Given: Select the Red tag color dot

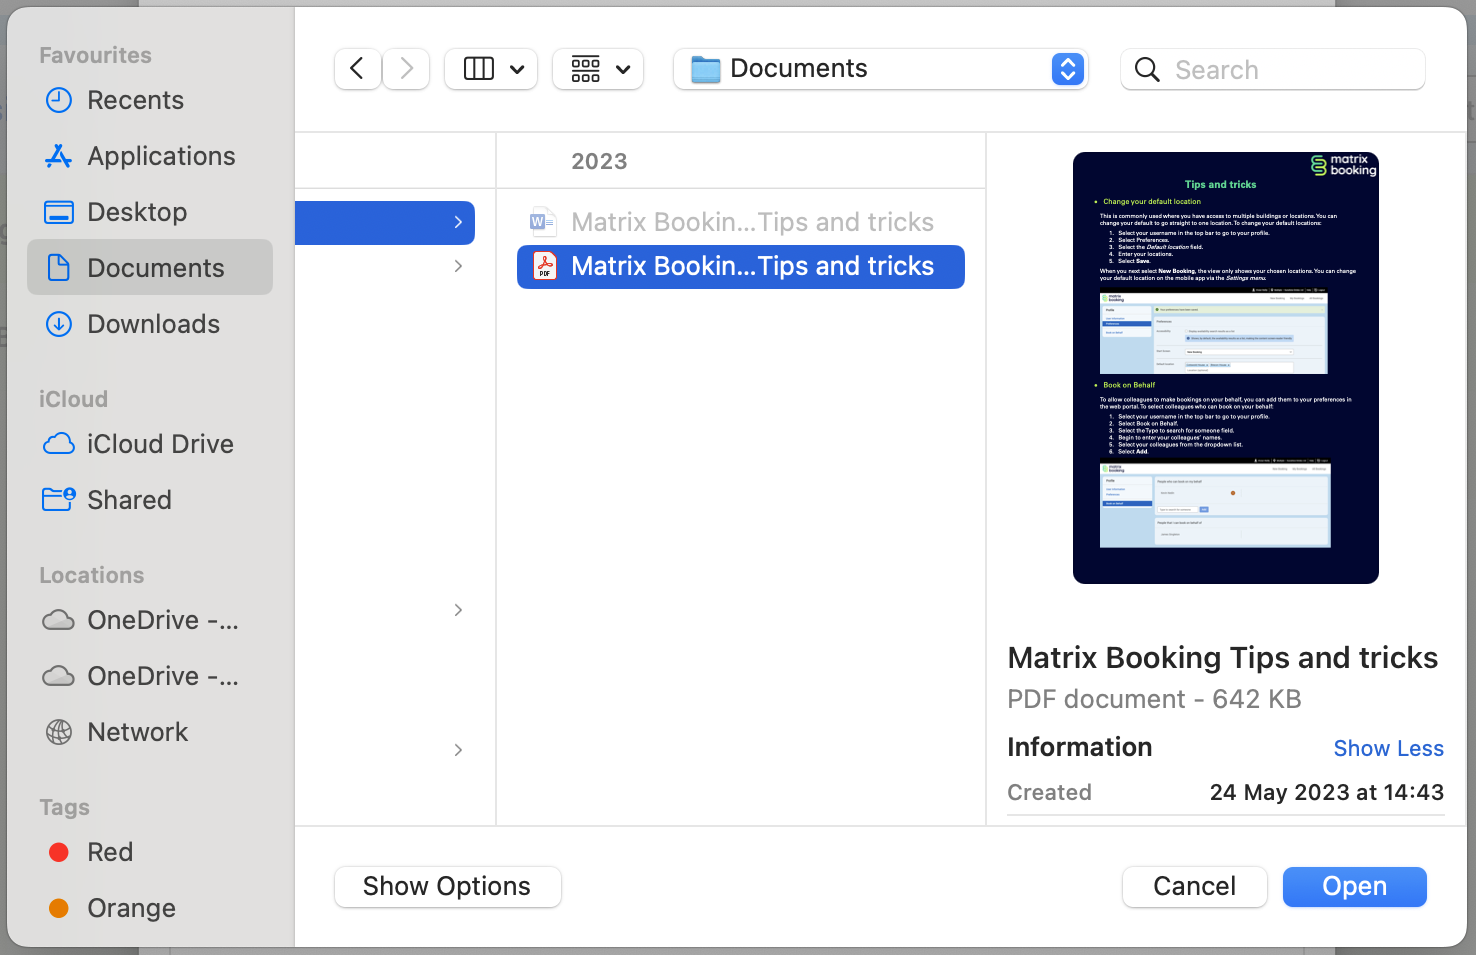Looking at the screenshot, I should point(59,852).
